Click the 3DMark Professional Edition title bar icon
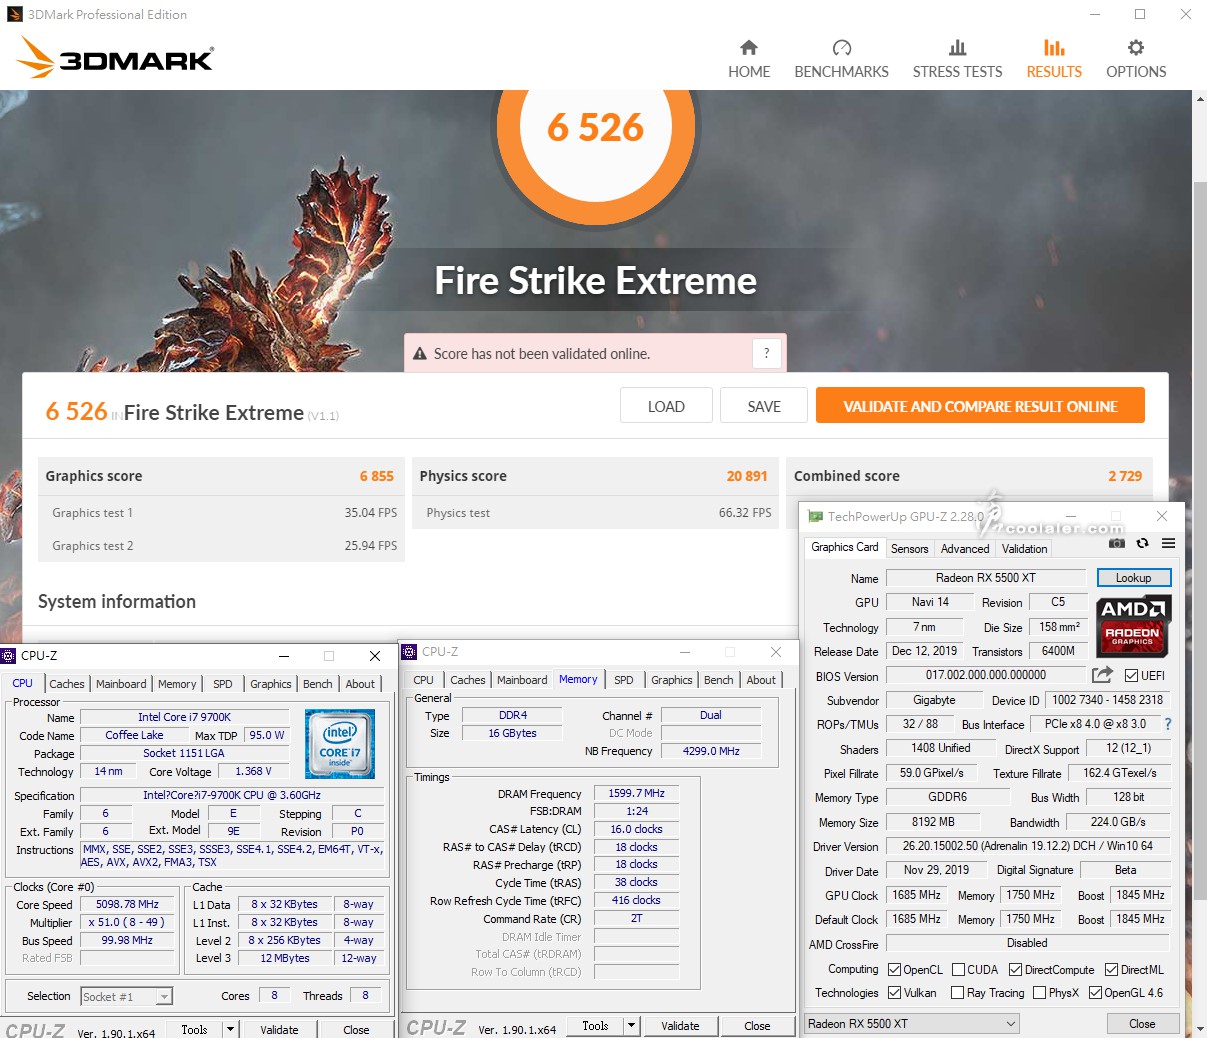This screenshot has width=1207, height=1038. point(13,14)
